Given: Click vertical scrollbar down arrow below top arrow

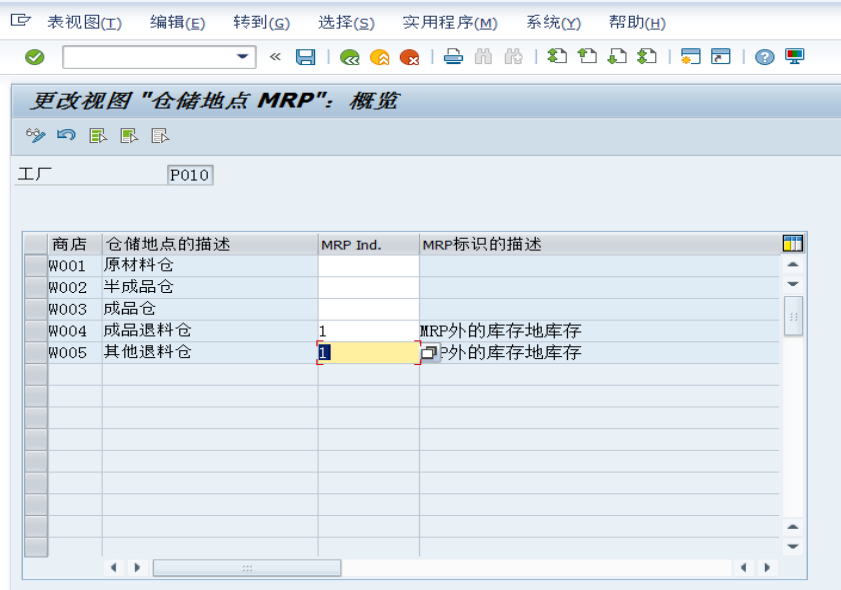Looking at the screenshot, I should [793, 284].
